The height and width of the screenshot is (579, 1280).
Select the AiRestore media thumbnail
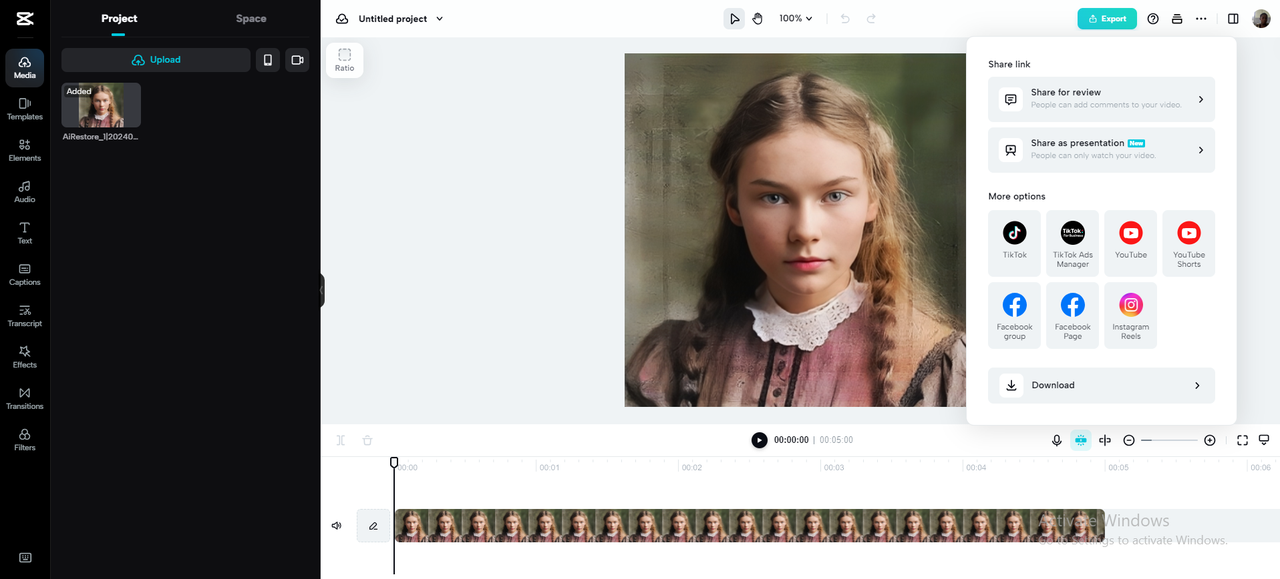[x=101, y=105]
